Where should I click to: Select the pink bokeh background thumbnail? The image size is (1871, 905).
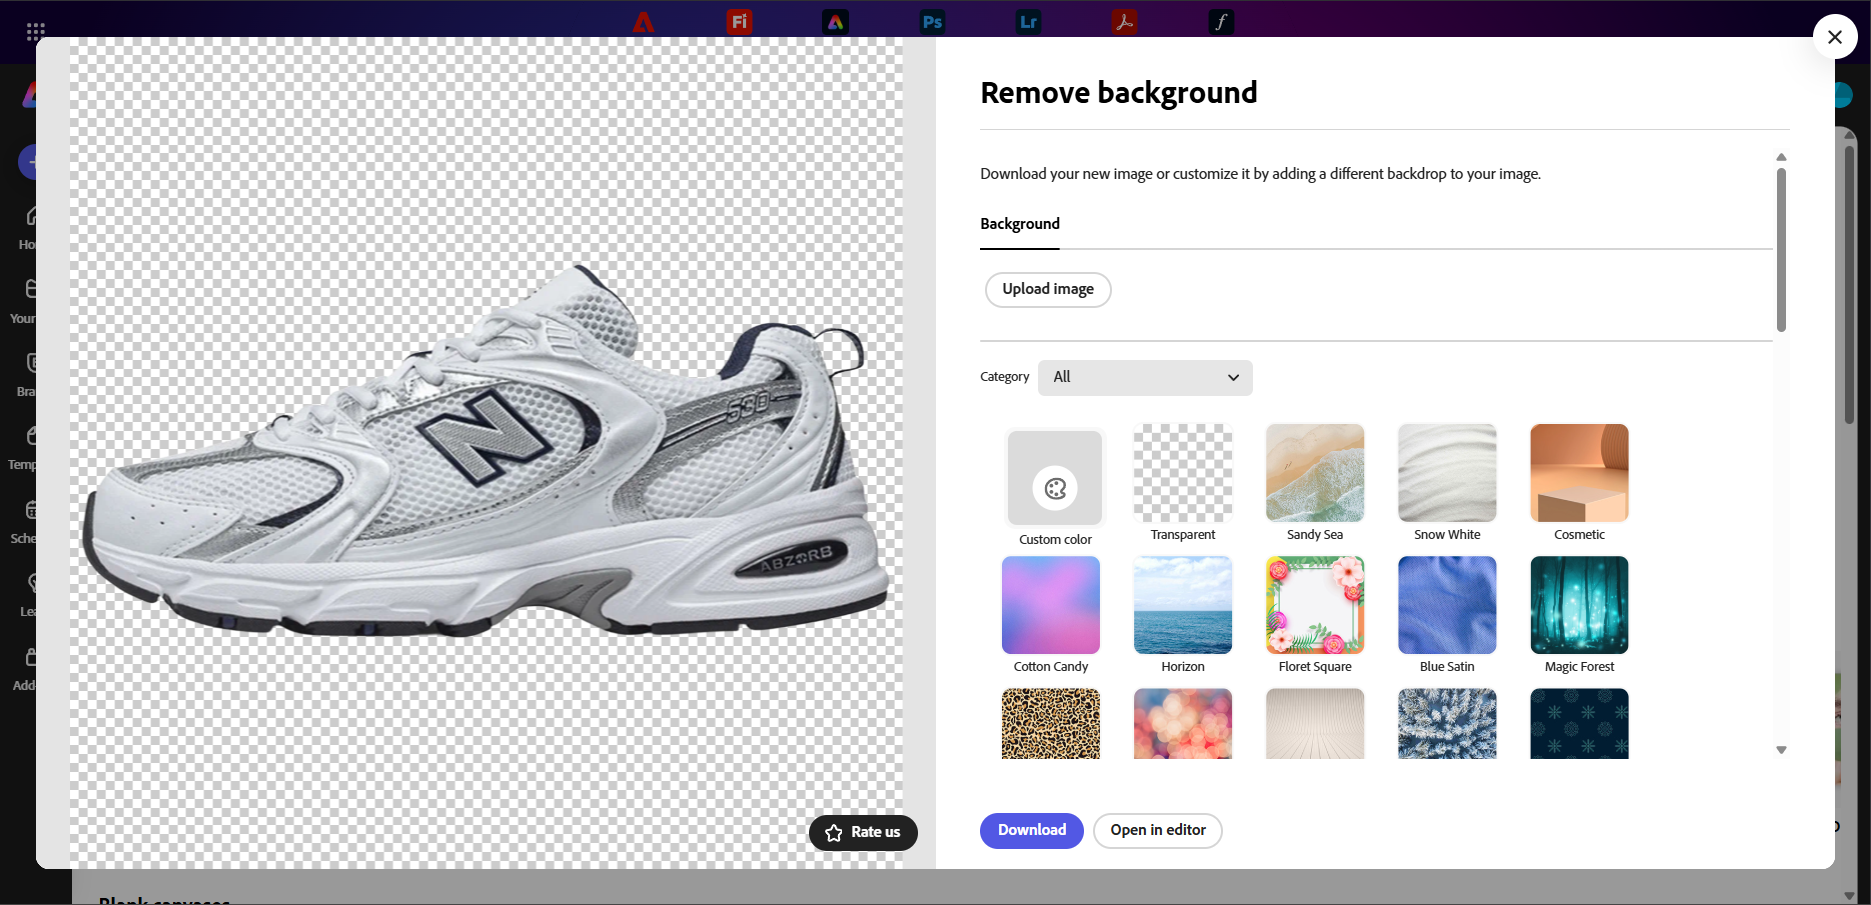click(1183, 723)
